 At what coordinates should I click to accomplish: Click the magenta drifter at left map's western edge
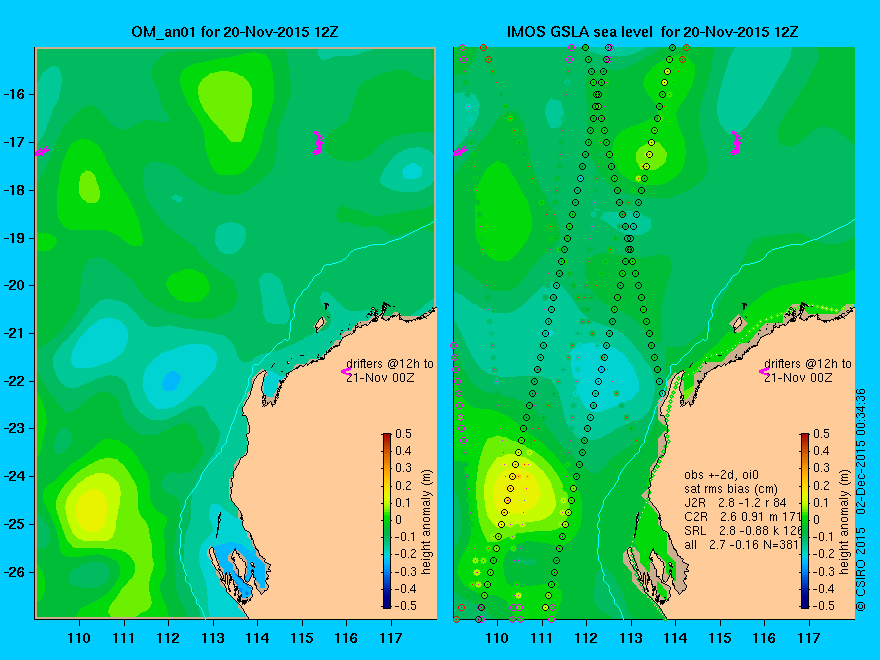point(42,152)
